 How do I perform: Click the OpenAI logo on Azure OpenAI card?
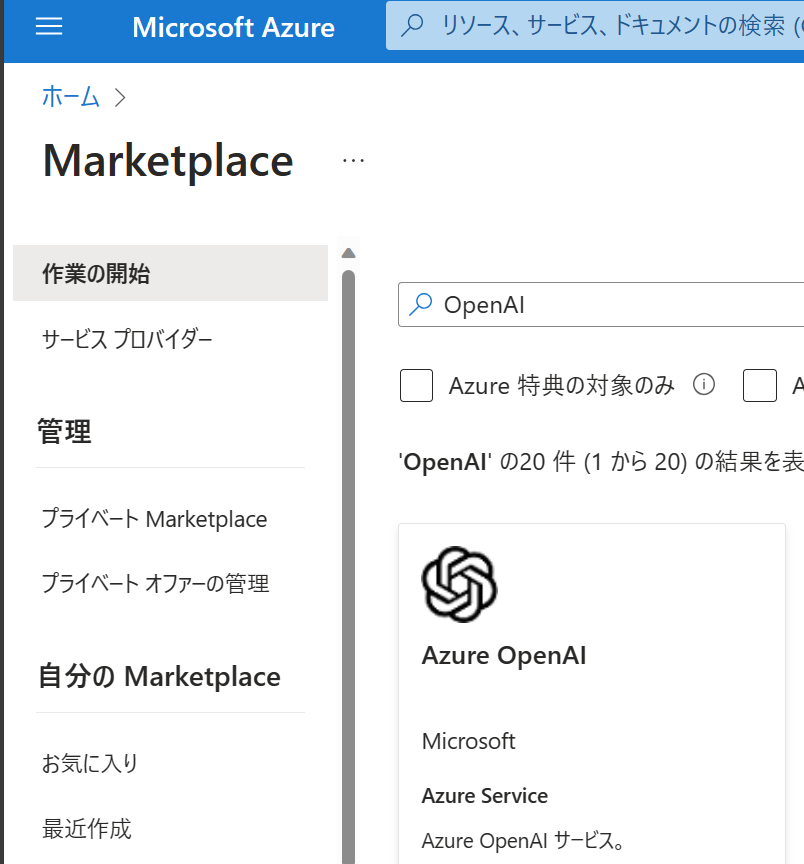click(459, 585)
